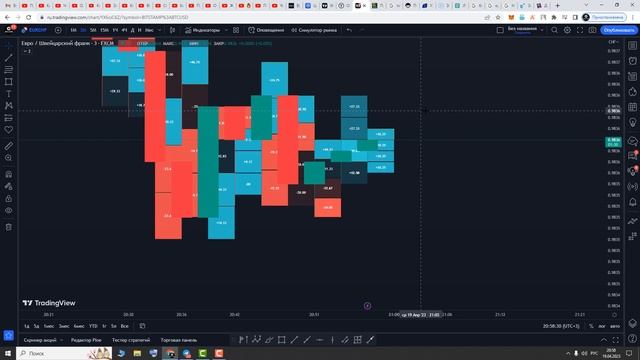Select the trend line drawing tool
Viewport: 640px width, 360px height.
[x=9, y=58]
